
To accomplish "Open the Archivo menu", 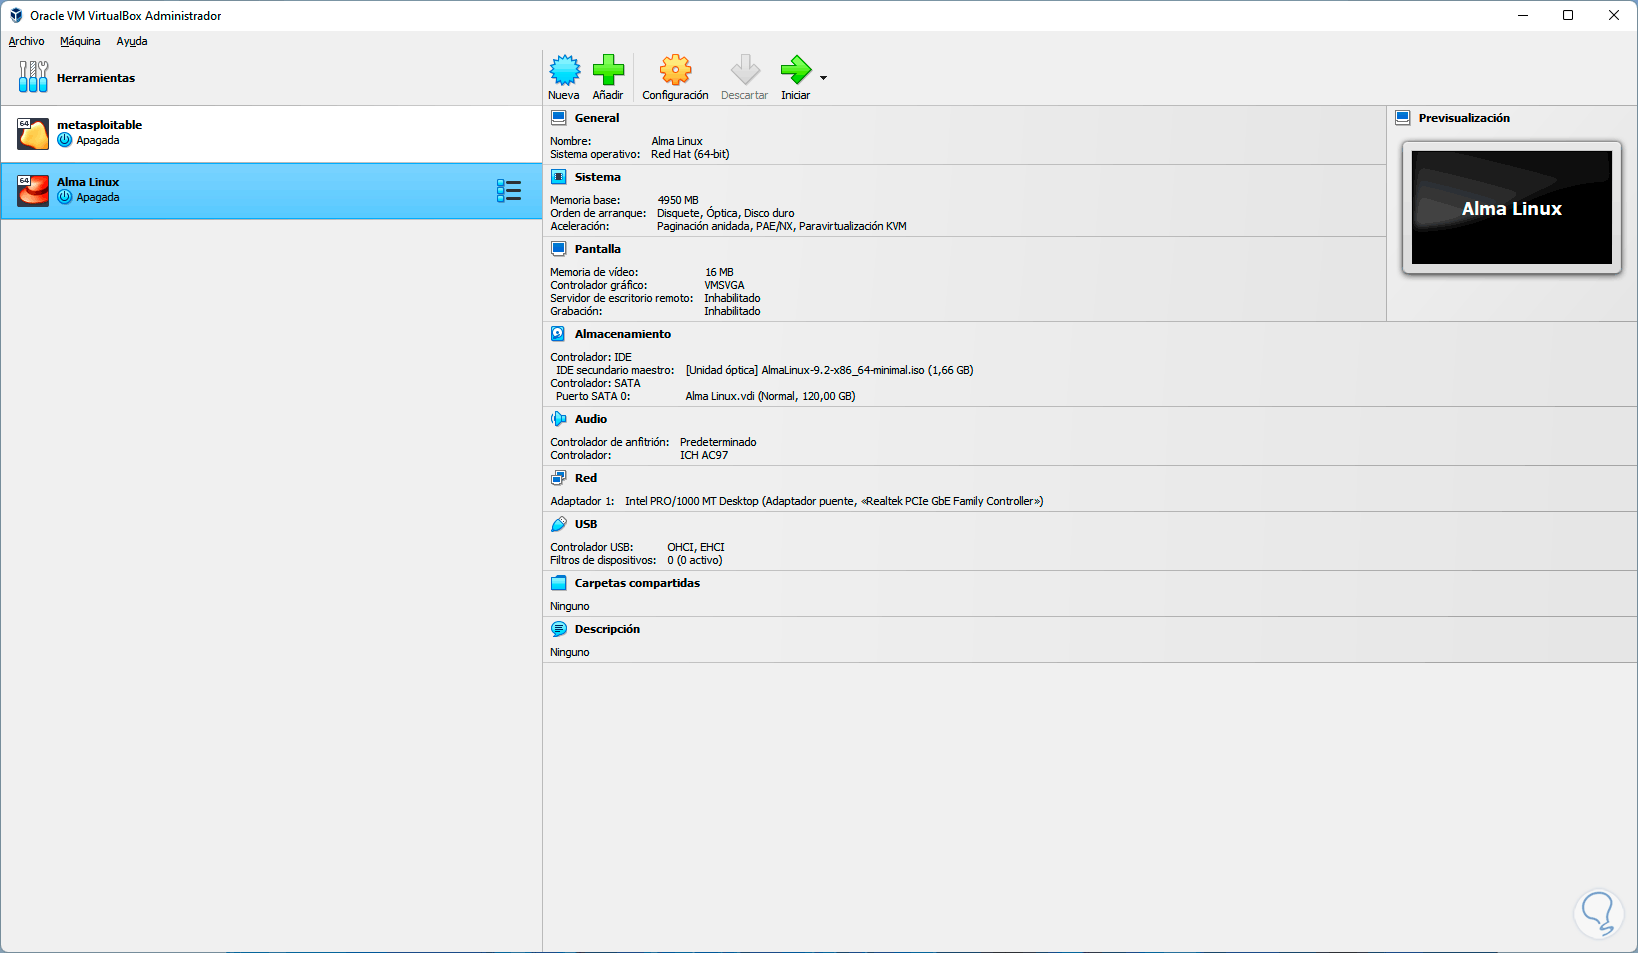I will (26, 41).
